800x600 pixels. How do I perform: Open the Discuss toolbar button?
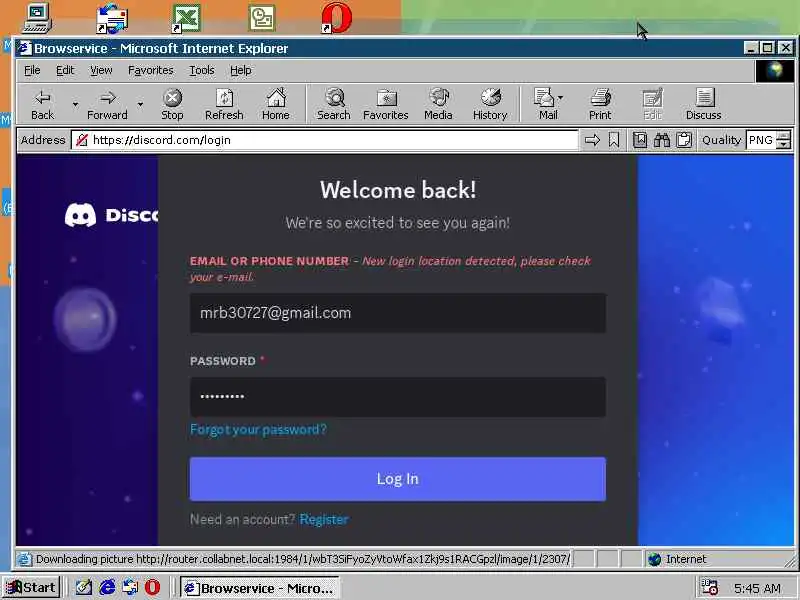point(704,105)
